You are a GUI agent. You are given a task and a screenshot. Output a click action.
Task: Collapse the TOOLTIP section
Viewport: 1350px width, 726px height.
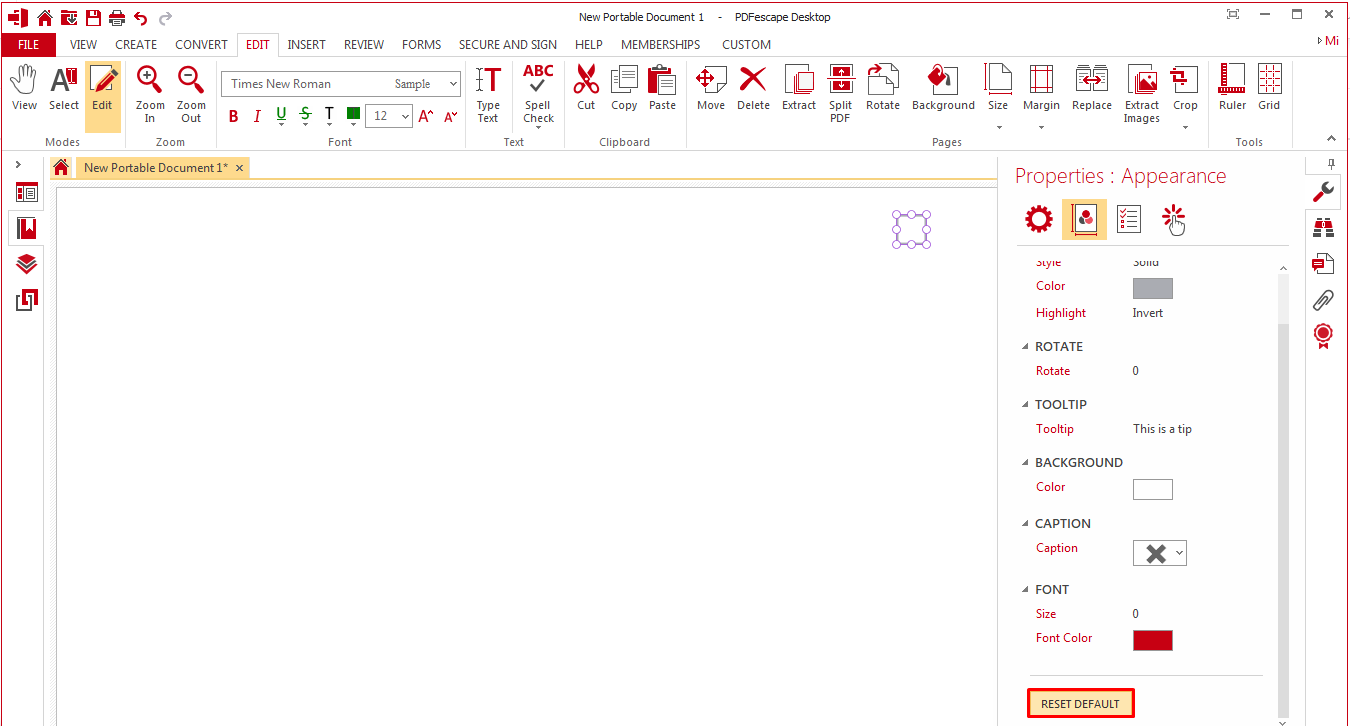point(1025,405)
